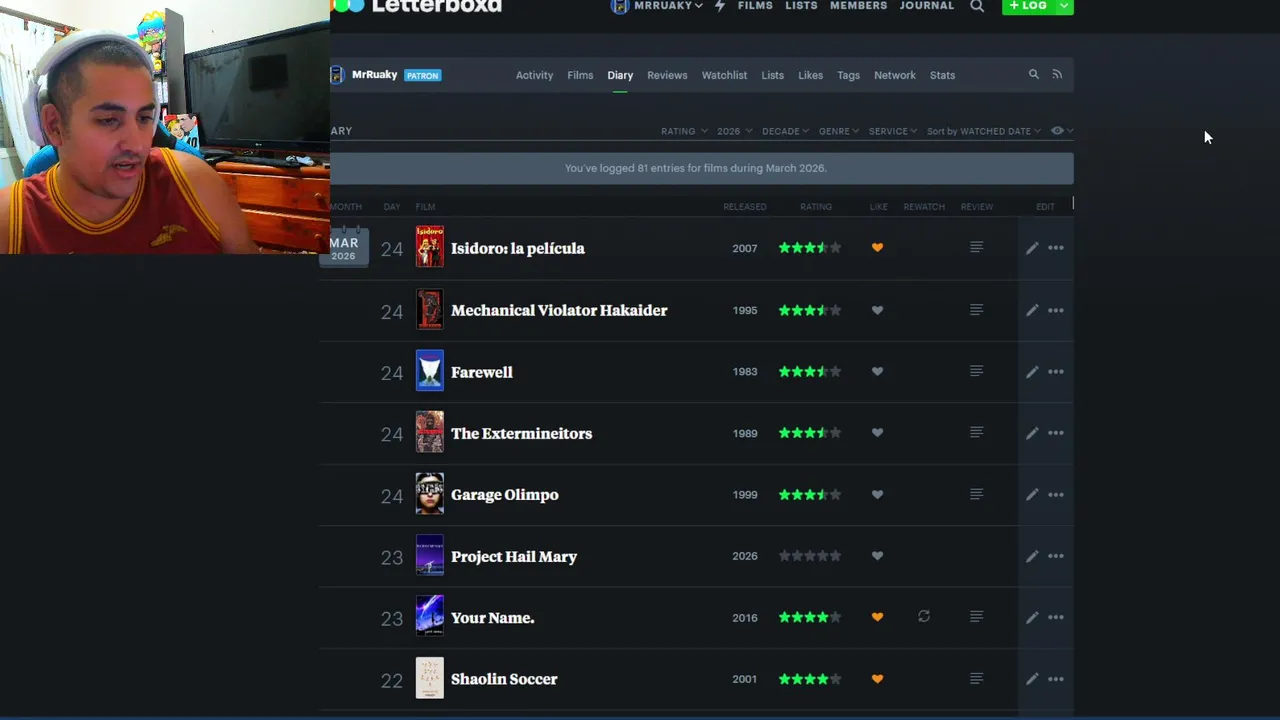Open MrRuaky profile avatar in subheader
Screen dimensions: 1280x720
coord(337,75)
